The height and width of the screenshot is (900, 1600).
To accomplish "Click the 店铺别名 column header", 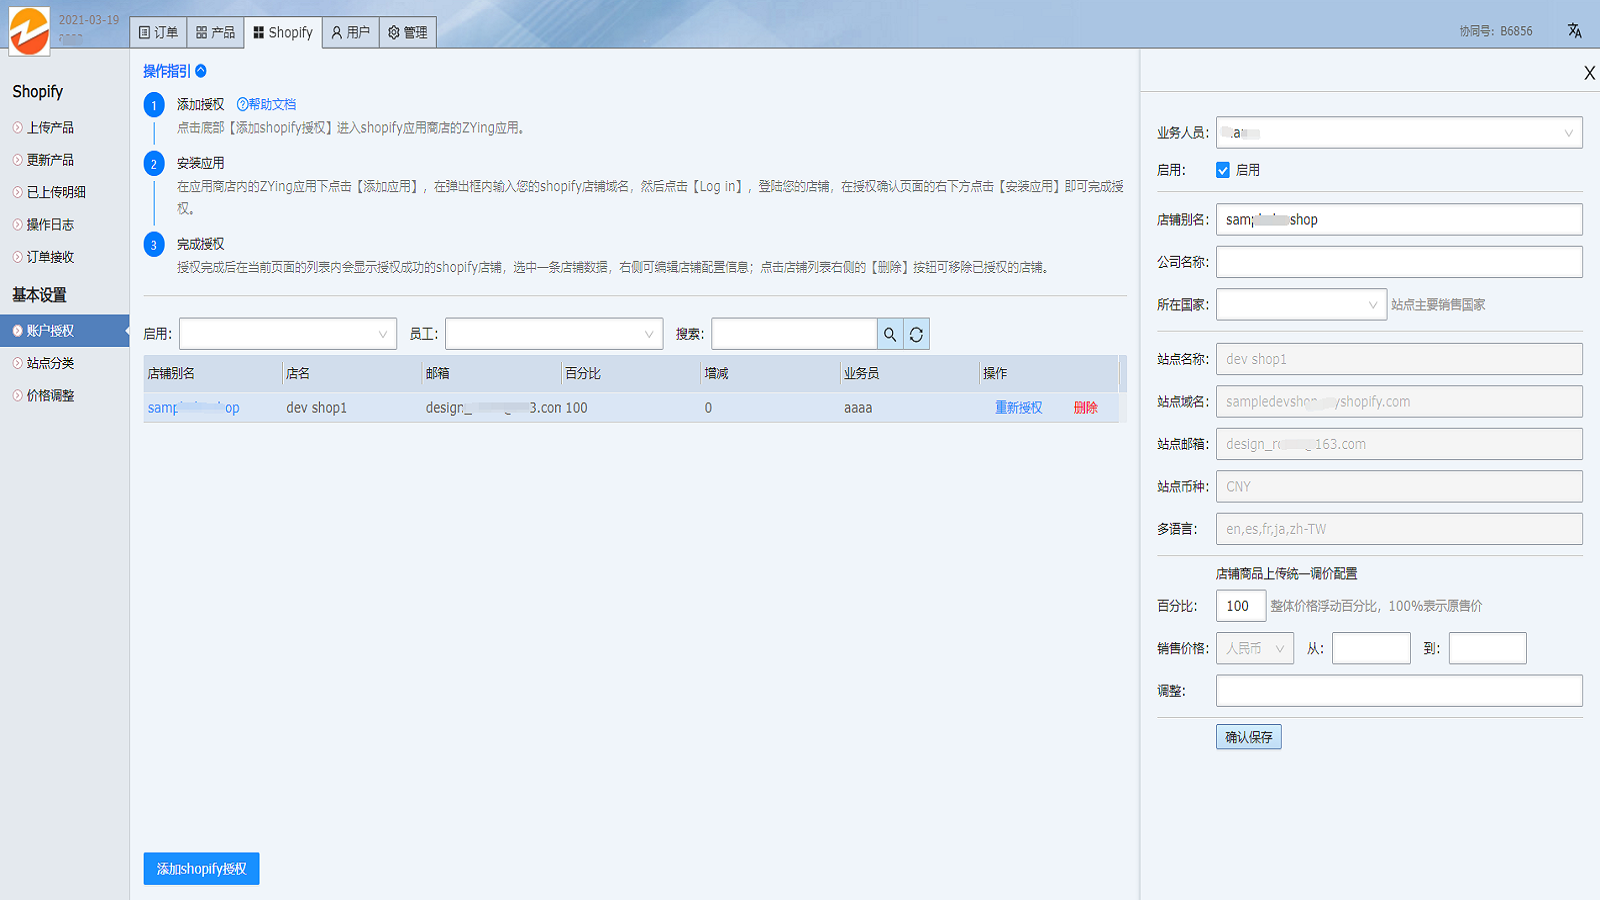I will click(x=172, y=373).
